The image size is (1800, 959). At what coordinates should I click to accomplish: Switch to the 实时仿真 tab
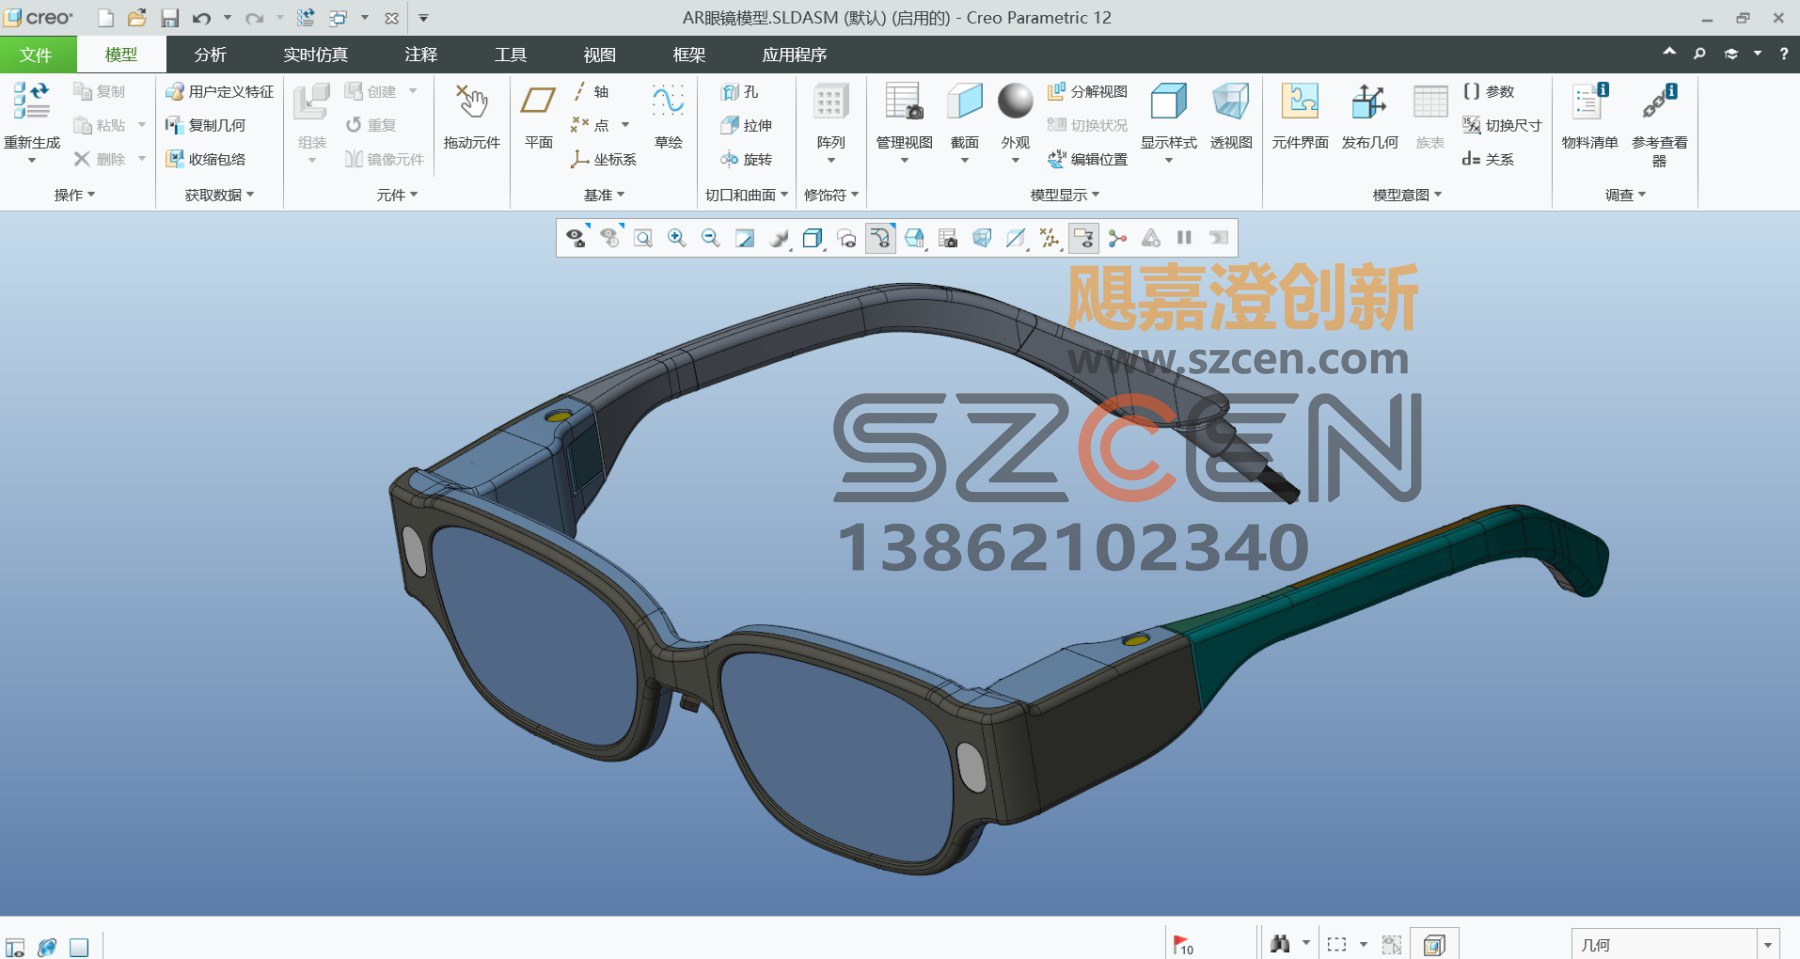315,55
